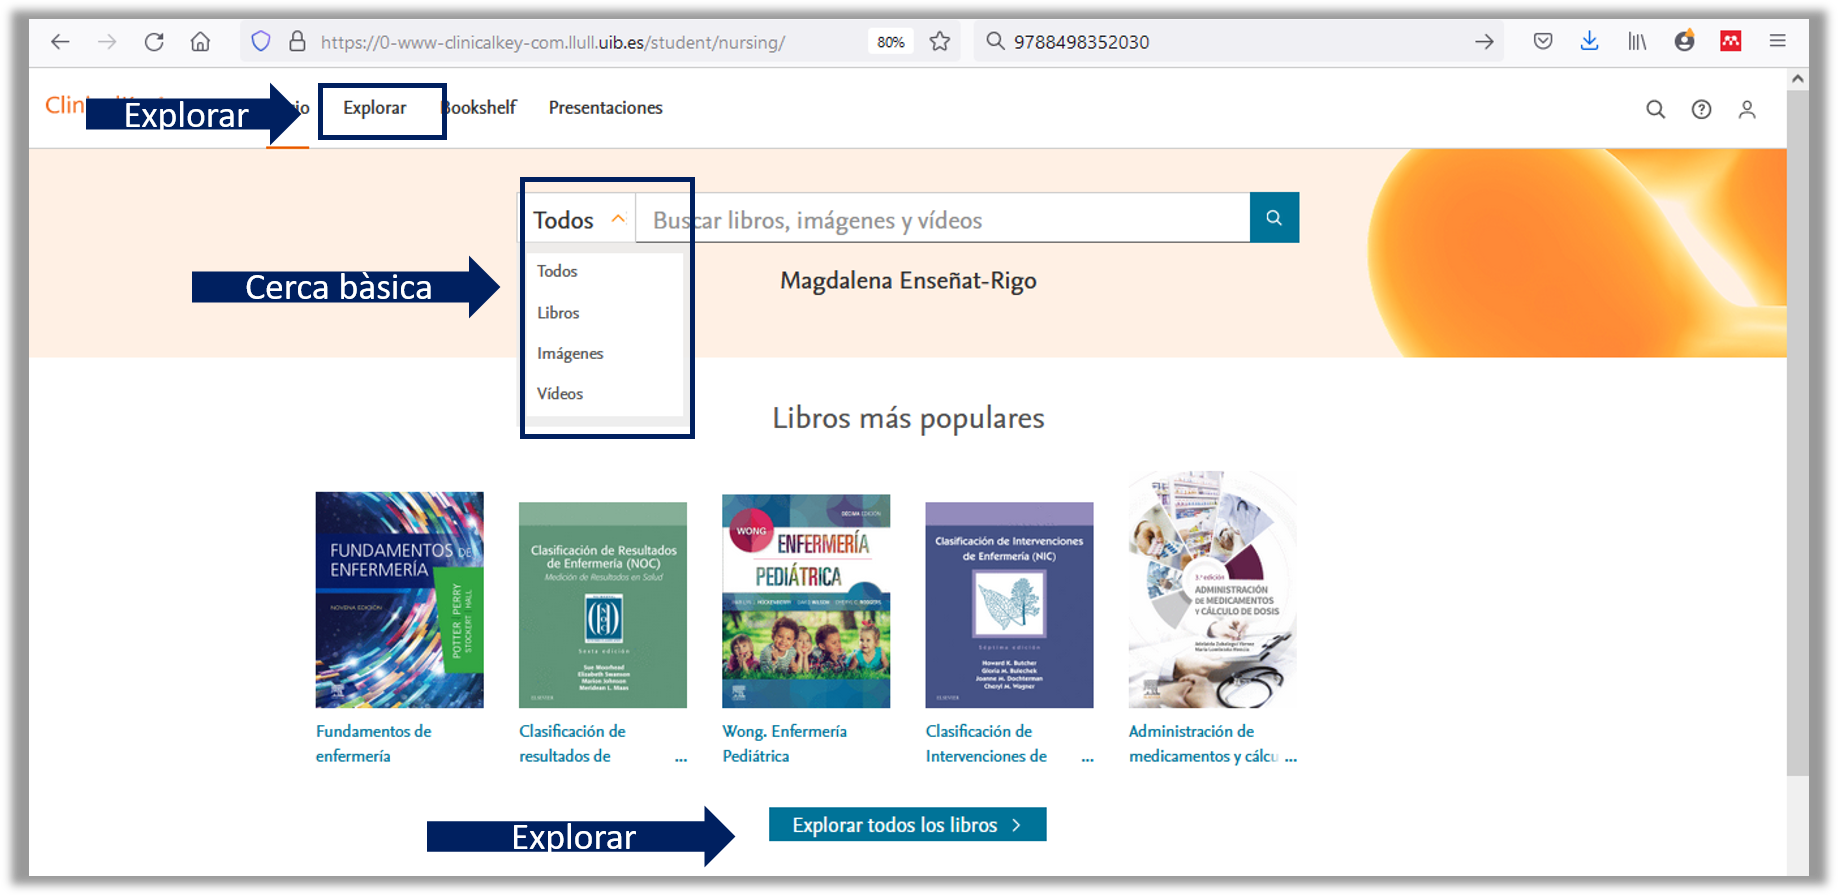Open the Firefox hamburger menu
The height and width of the screenshot is (895, 1838).
coord(1777,41)
